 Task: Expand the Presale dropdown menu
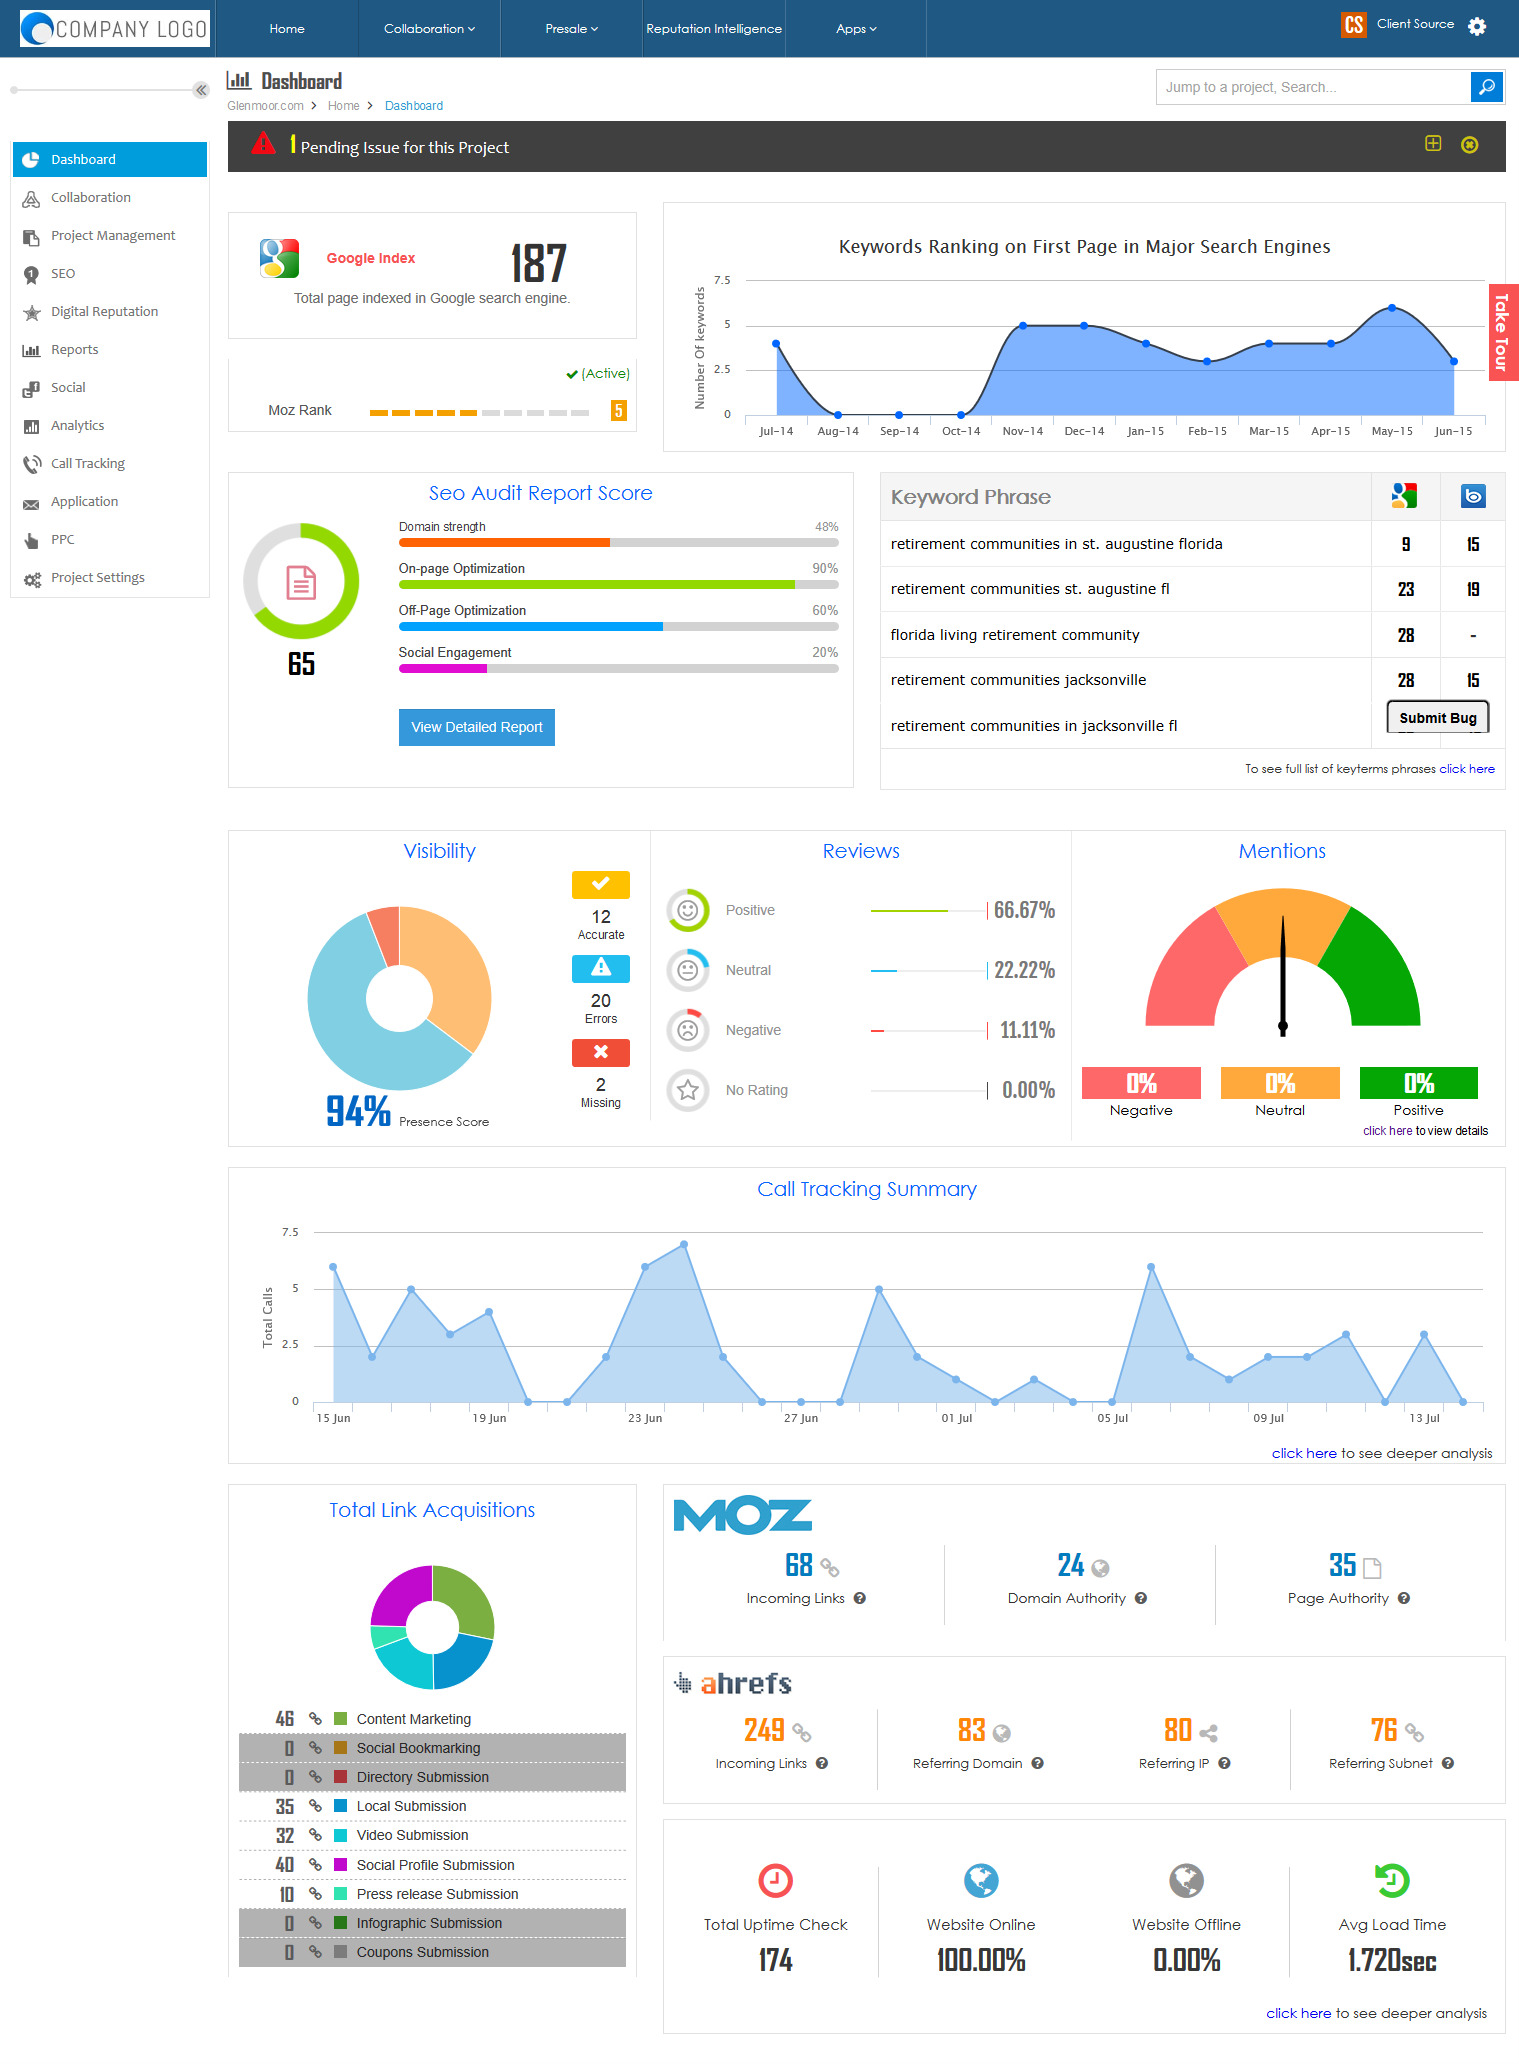coord(571,28)
